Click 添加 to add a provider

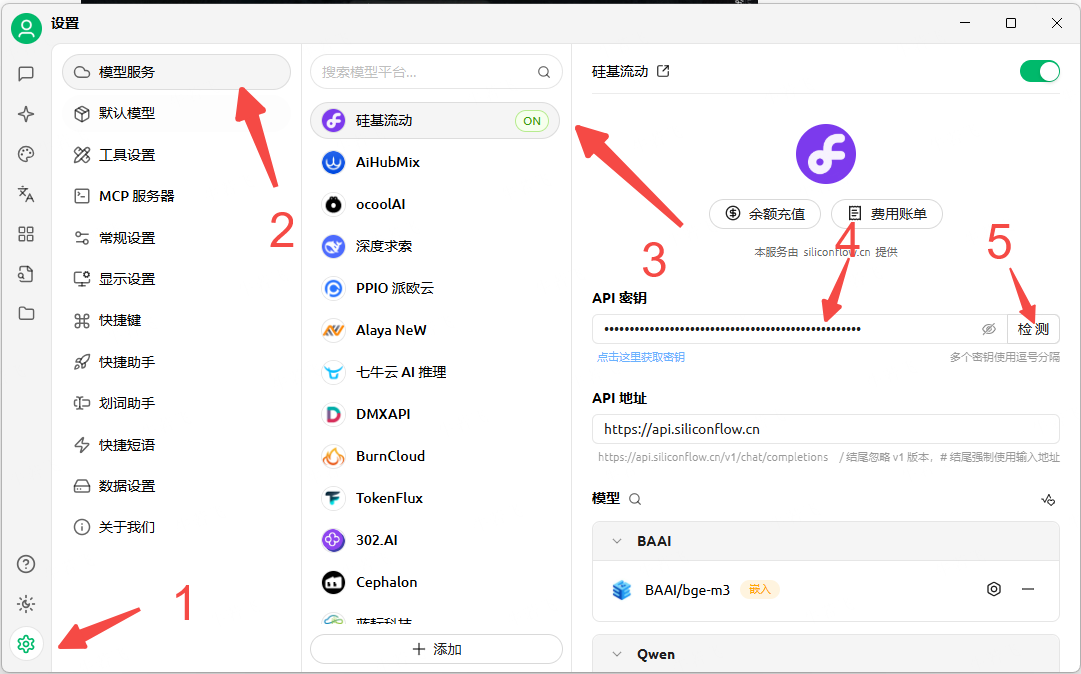tap(436, 649)
